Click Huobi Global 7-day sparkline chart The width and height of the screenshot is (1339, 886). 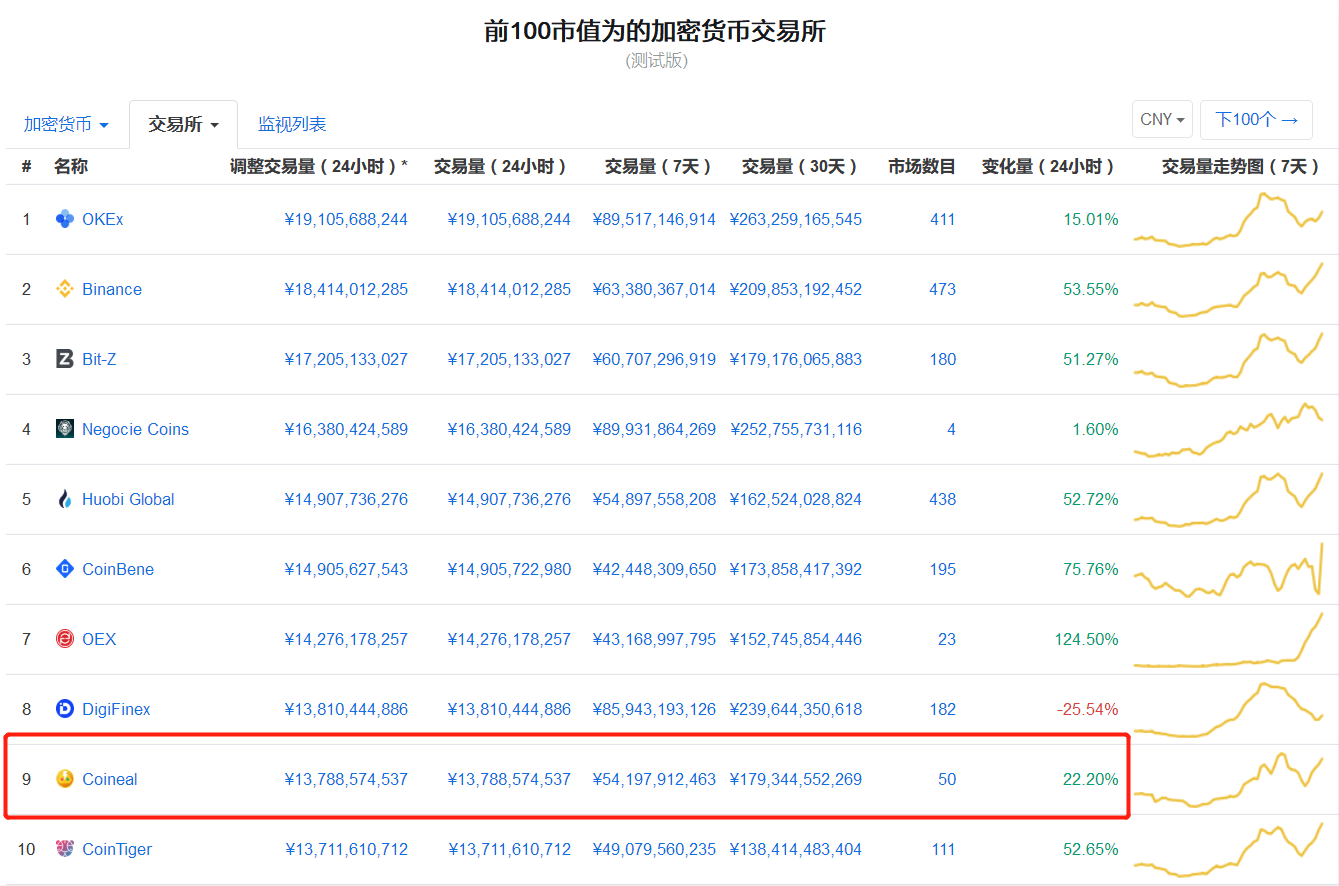1229,499
